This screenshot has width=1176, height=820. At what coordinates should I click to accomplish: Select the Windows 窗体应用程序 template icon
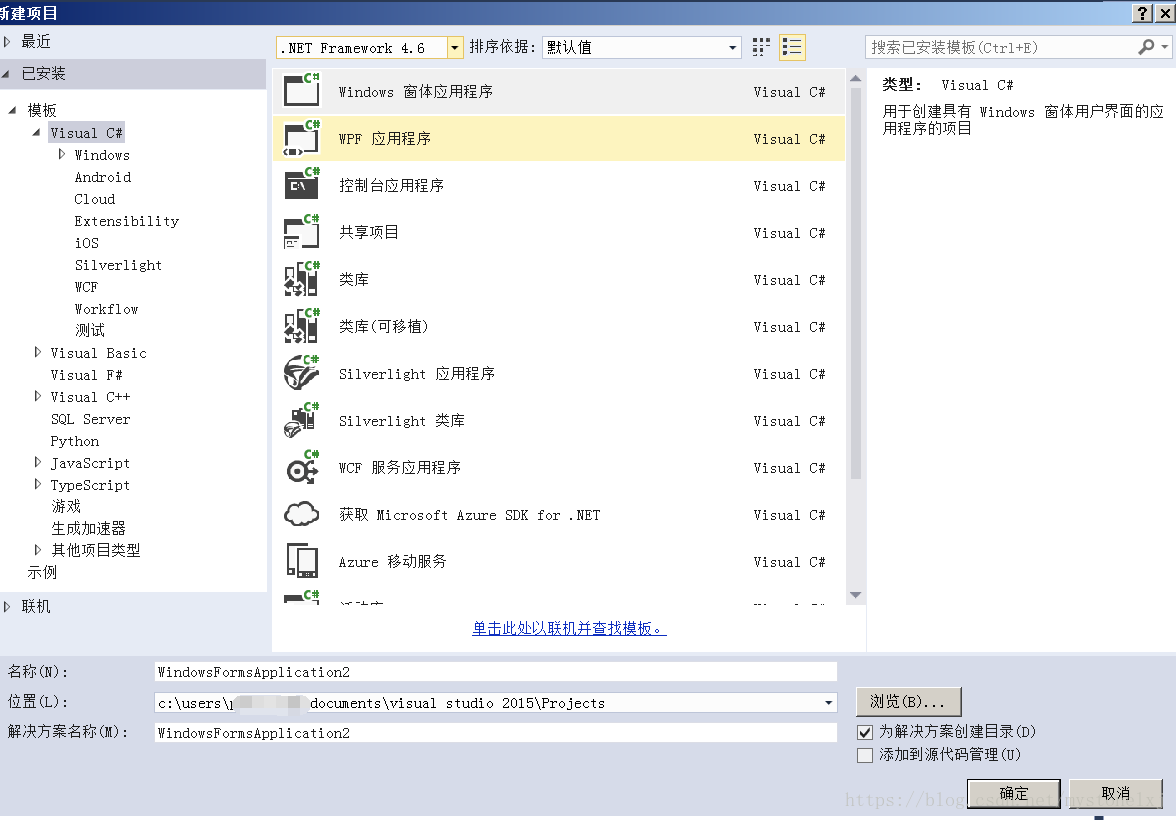(x=302, y=90)
